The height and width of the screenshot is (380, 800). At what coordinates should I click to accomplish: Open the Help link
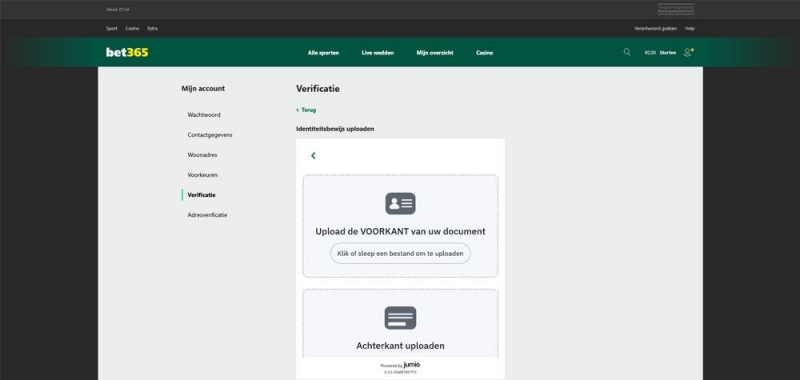pos(690,29)
